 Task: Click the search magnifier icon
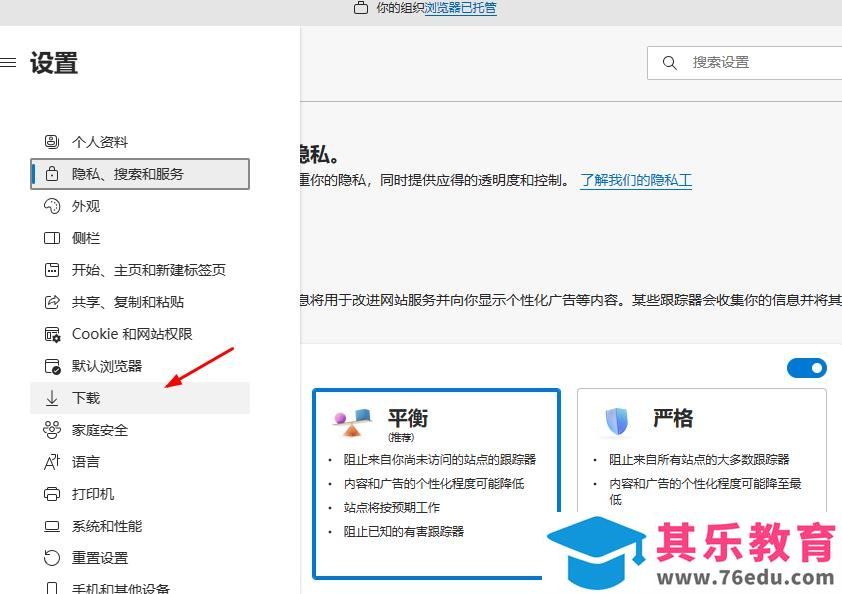point(670,63)
